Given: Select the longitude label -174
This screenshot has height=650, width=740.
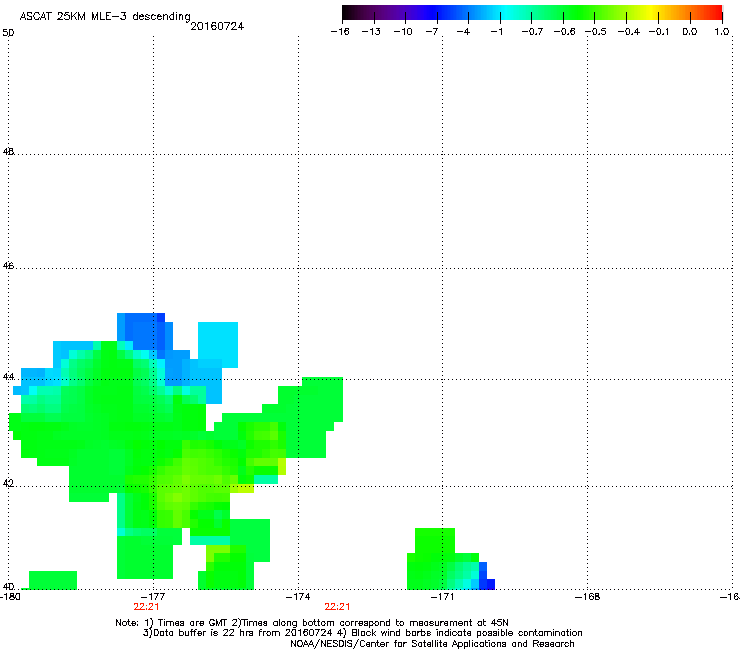Looking at the screenshot, I should click(298, 597).
